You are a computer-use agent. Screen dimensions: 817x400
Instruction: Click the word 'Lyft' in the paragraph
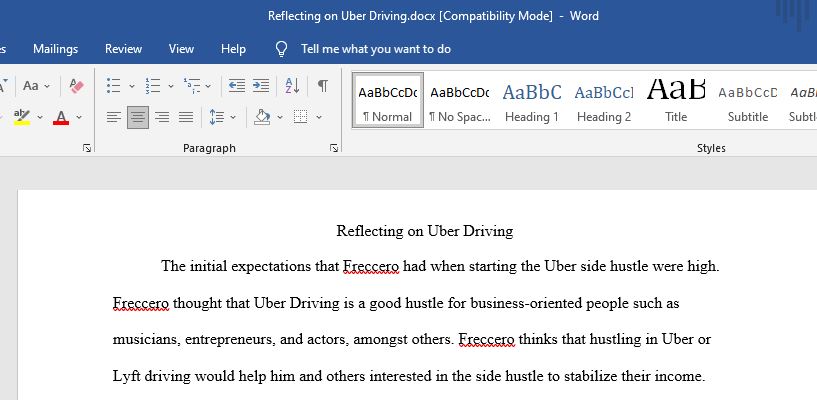click(x=127, y=376)
